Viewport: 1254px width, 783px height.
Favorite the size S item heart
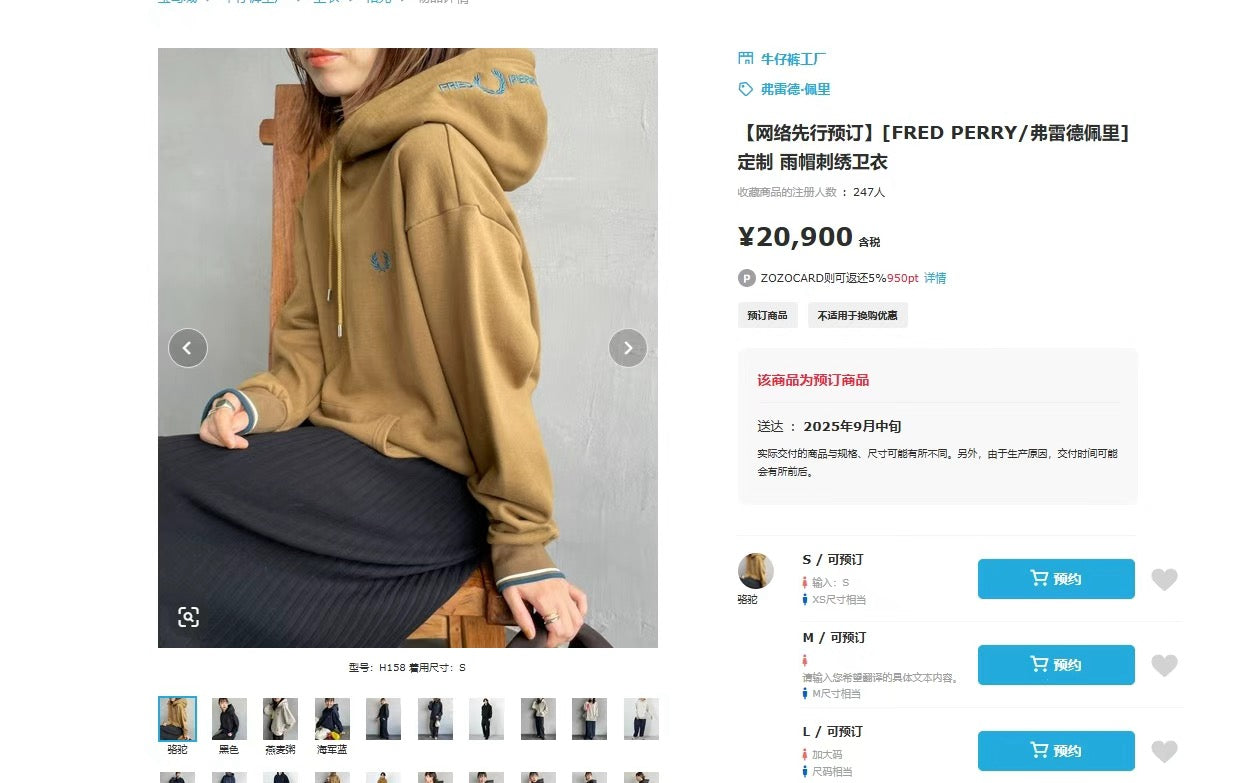point(1164,579)
